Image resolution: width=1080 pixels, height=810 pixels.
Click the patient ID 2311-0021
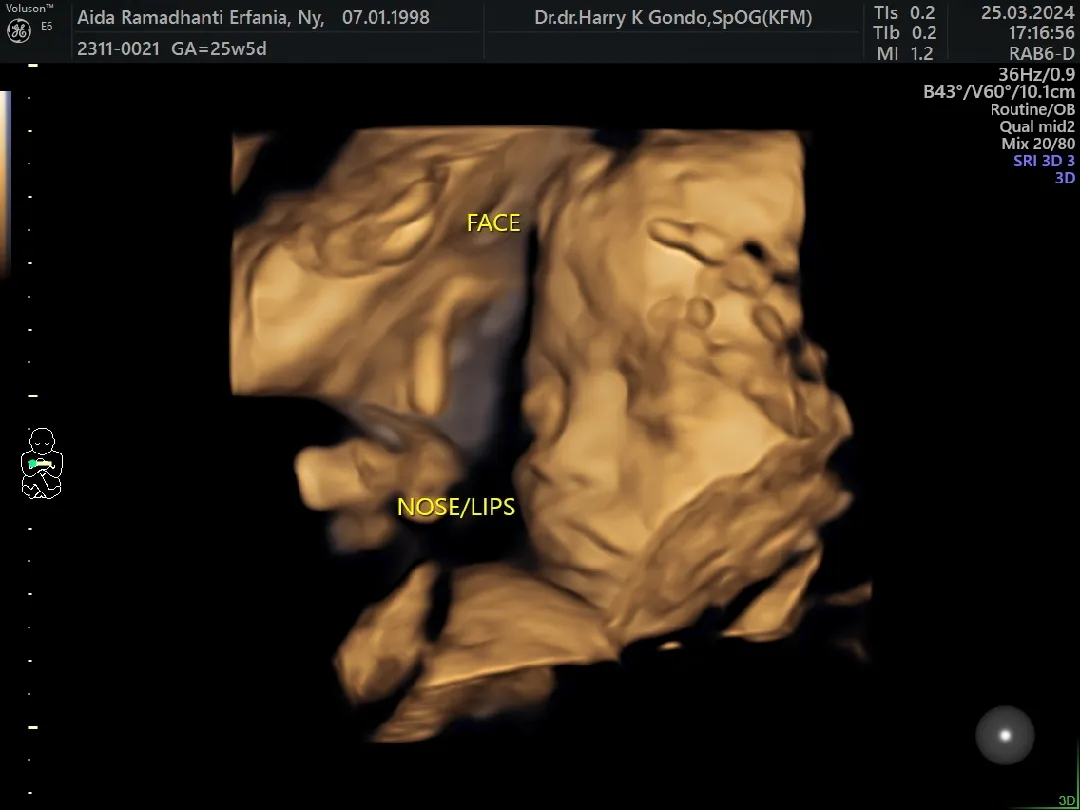pos(118,49)
